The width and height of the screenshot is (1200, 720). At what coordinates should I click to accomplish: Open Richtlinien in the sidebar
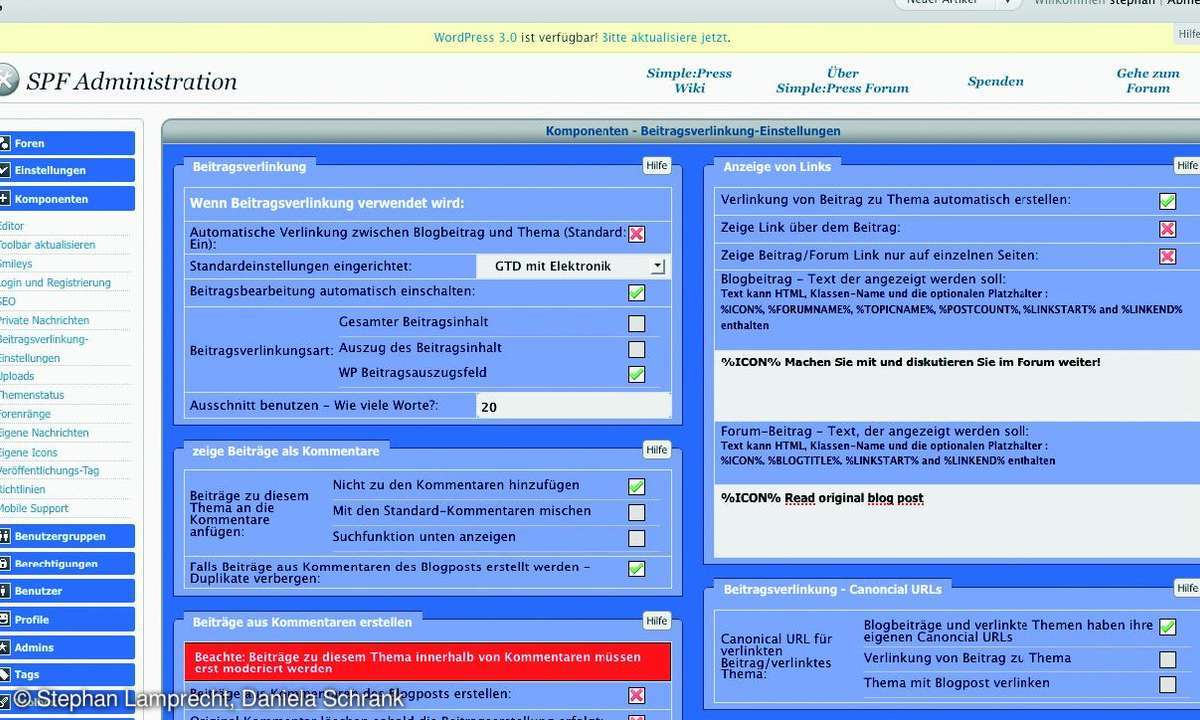22,489
